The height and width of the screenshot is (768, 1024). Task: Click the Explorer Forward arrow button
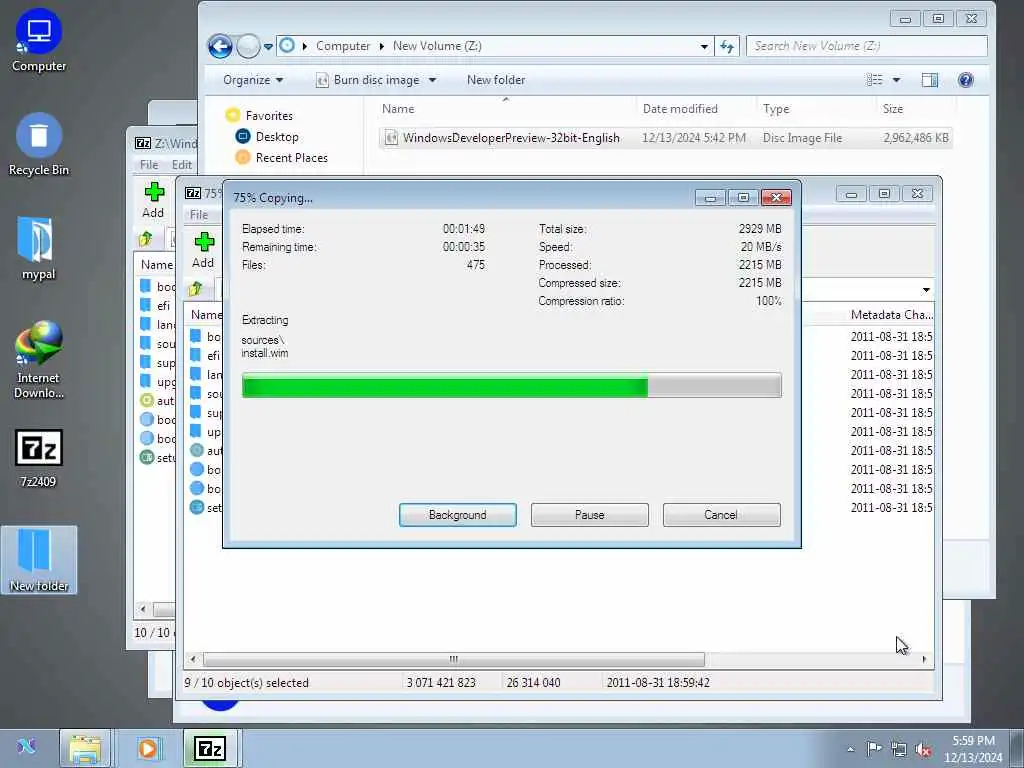248,46
